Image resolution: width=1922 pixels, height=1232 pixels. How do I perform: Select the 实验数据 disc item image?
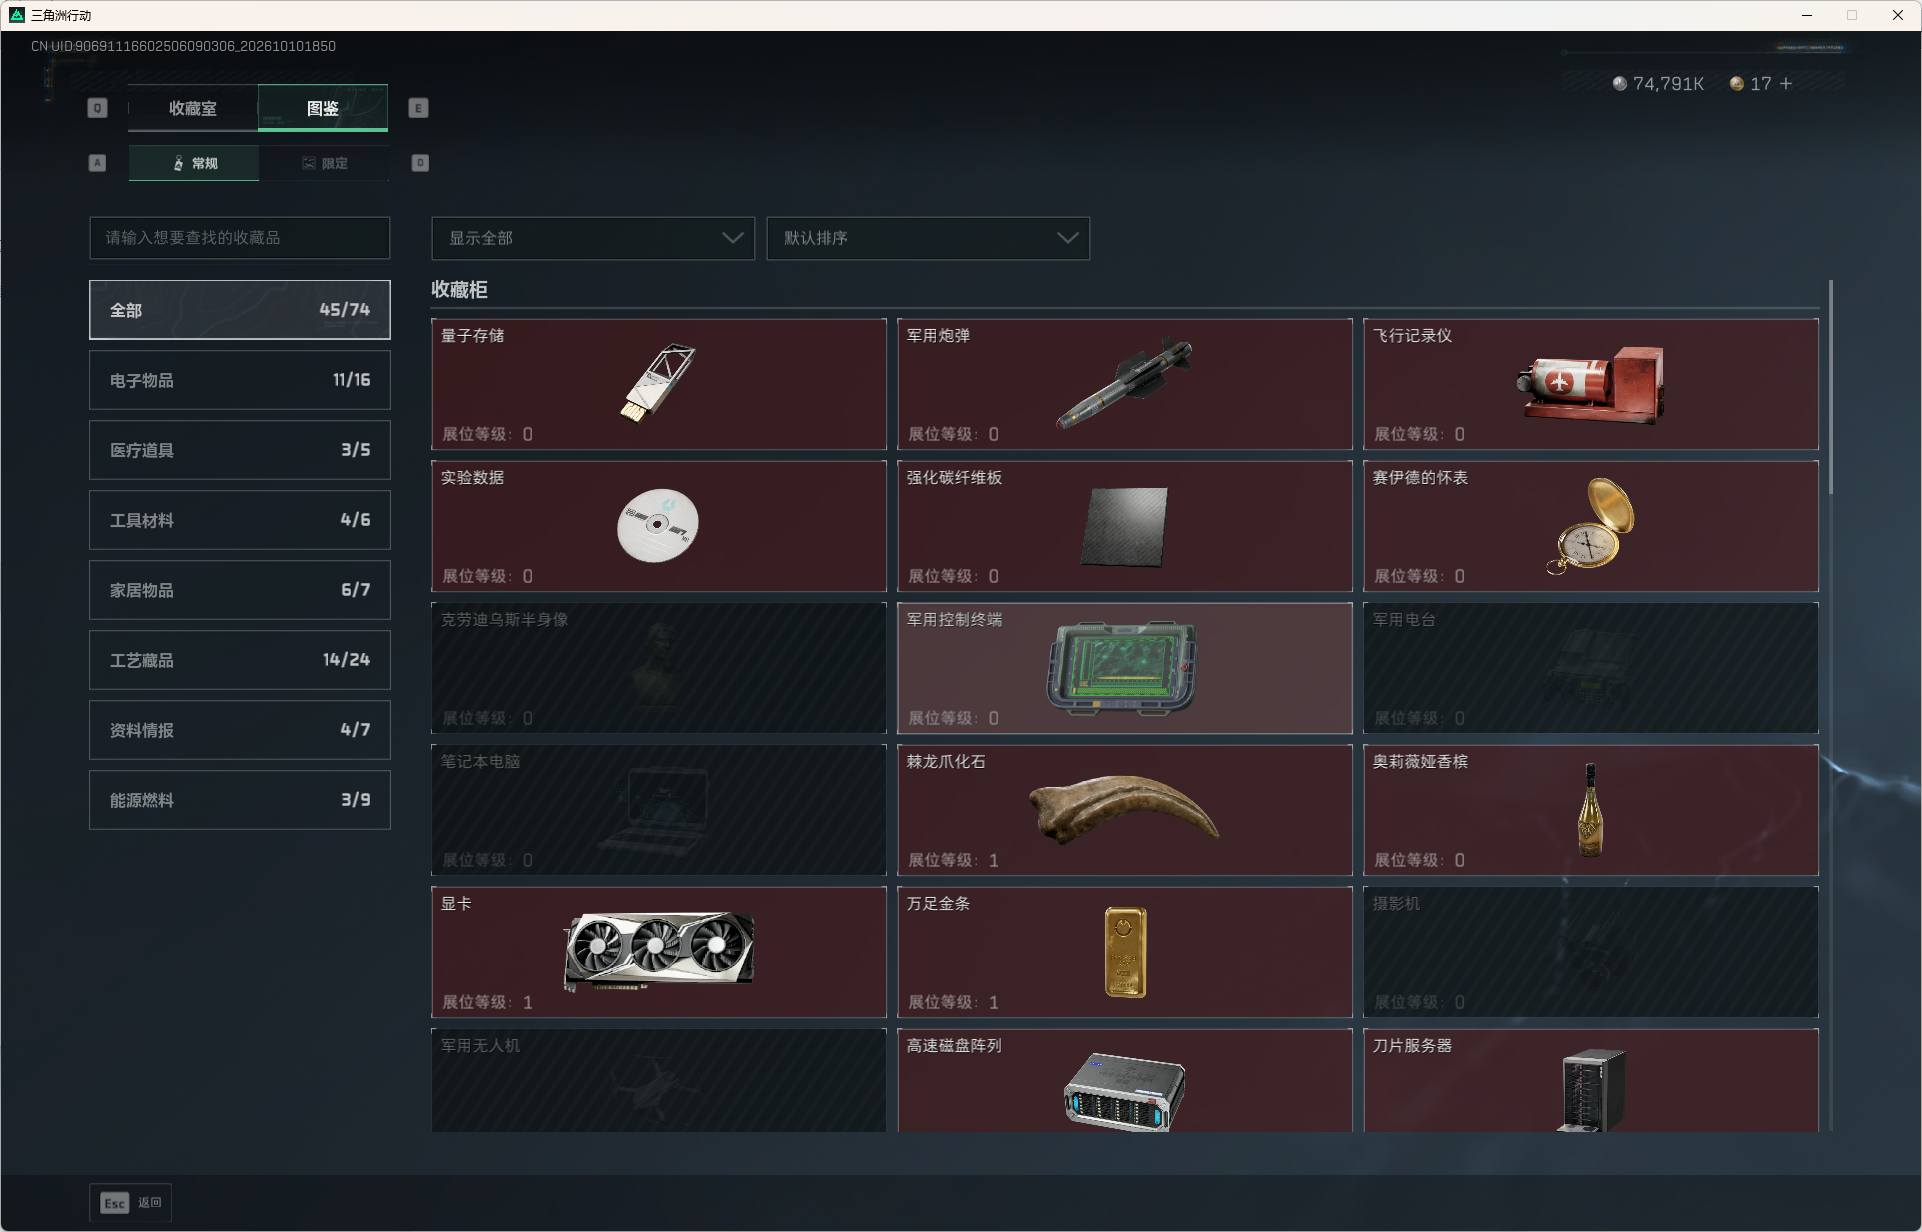[x=657, y=526]
